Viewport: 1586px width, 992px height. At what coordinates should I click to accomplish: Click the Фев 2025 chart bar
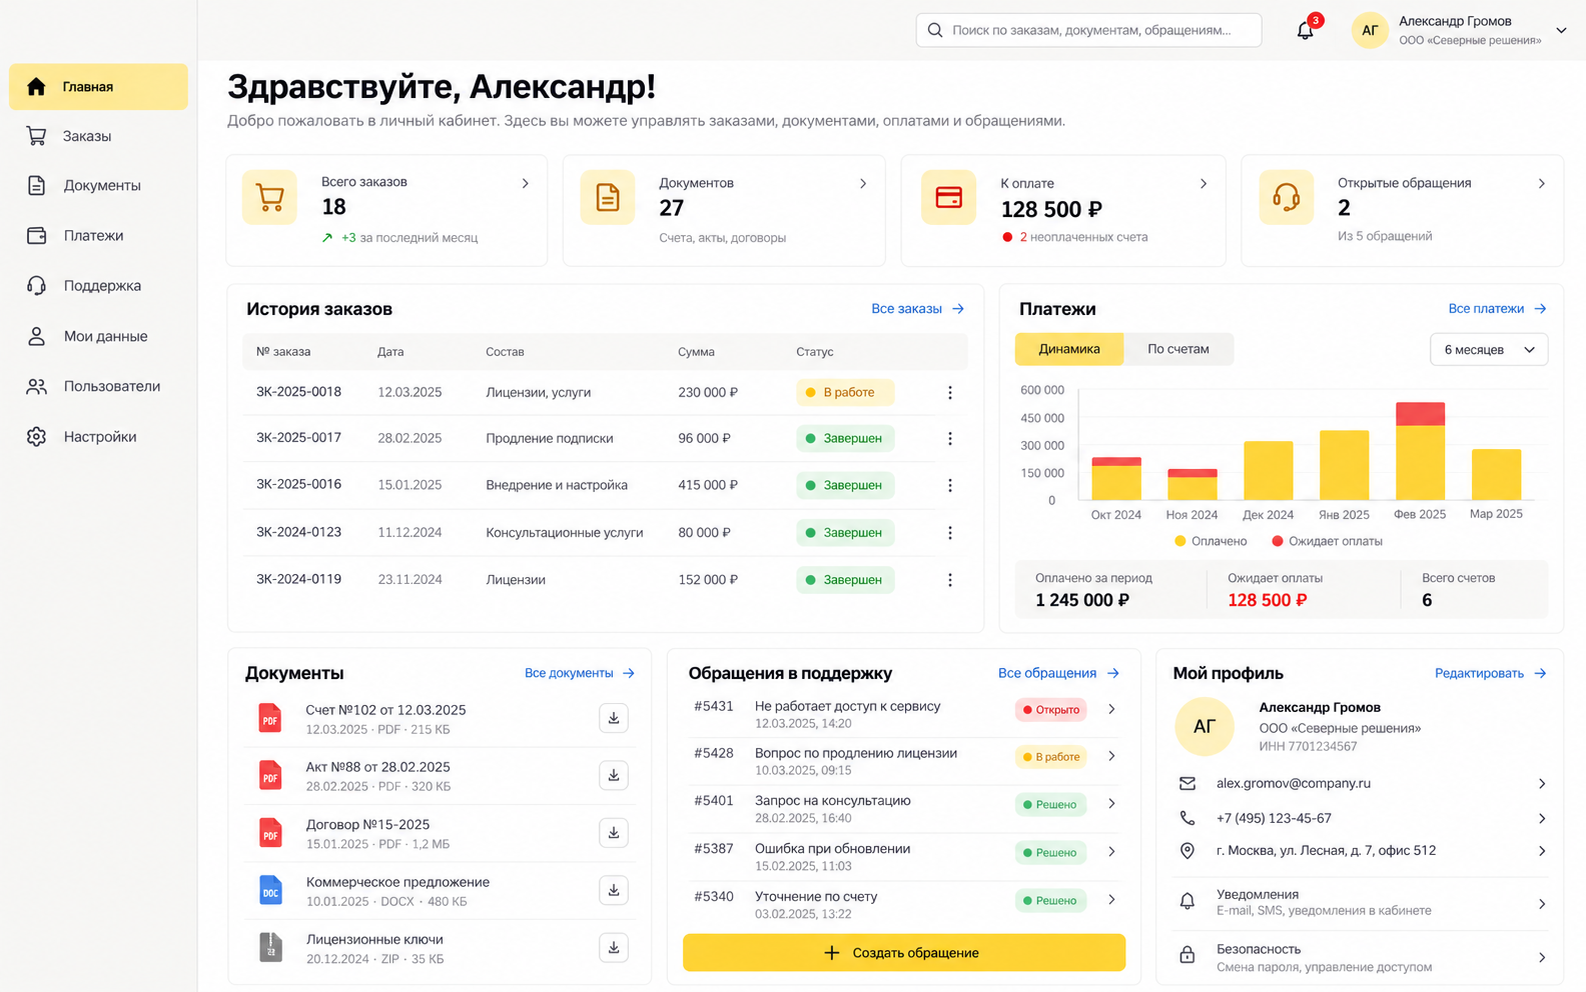pyautogui.click(x=1420, y=451)
